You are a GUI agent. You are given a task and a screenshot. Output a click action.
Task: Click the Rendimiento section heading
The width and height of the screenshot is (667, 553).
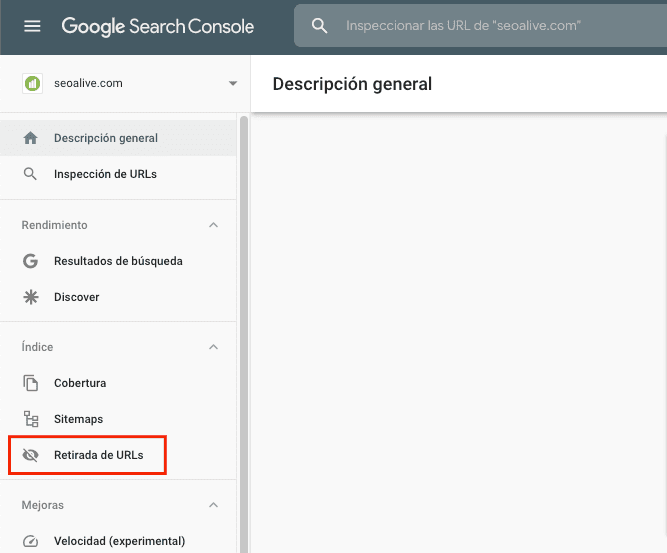(54, 225)
